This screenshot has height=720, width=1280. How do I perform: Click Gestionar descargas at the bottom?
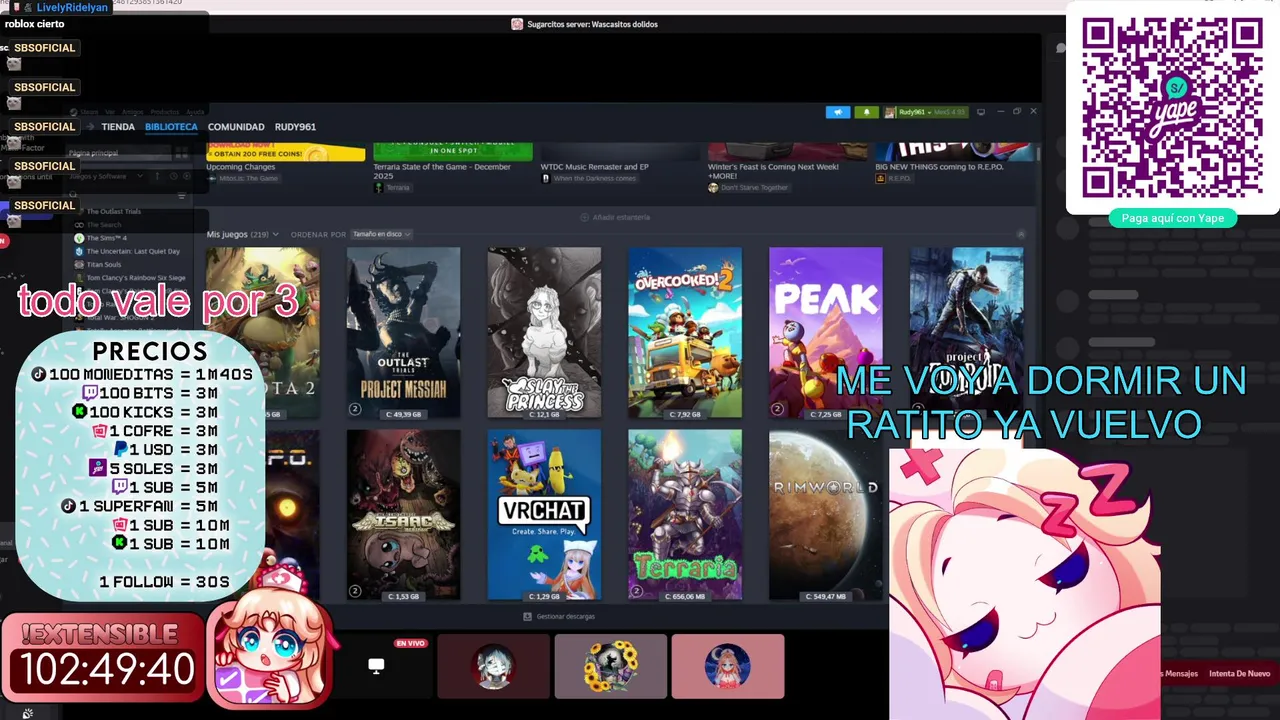point(559,616)
